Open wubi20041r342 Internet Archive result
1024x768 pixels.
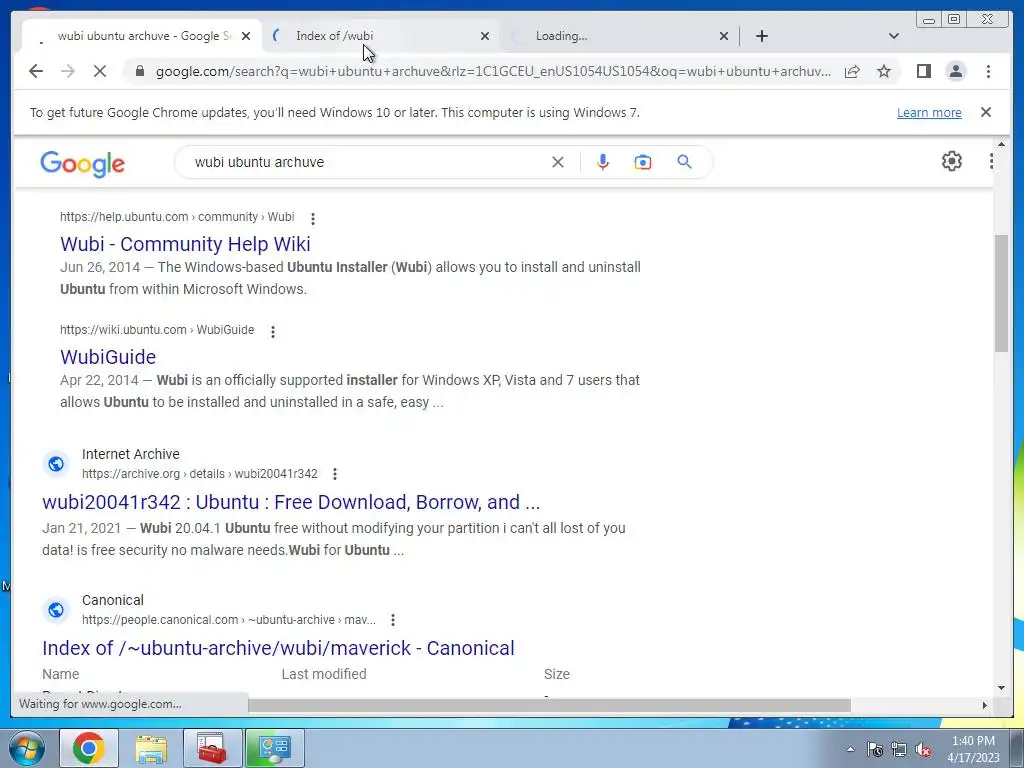pyautogui.click(x=291, y=502)
